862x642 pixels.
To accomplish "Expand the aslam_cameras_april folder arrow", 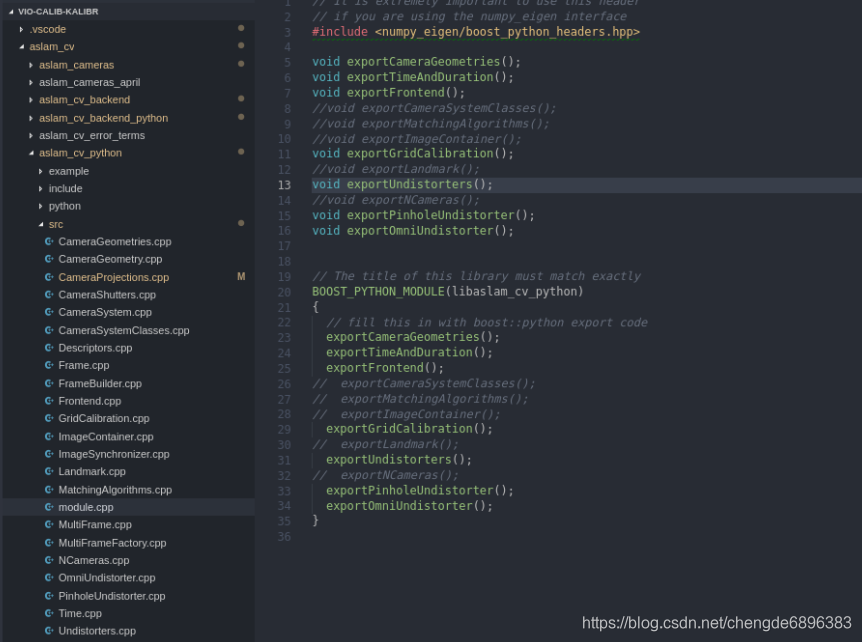I will (31, 82).
